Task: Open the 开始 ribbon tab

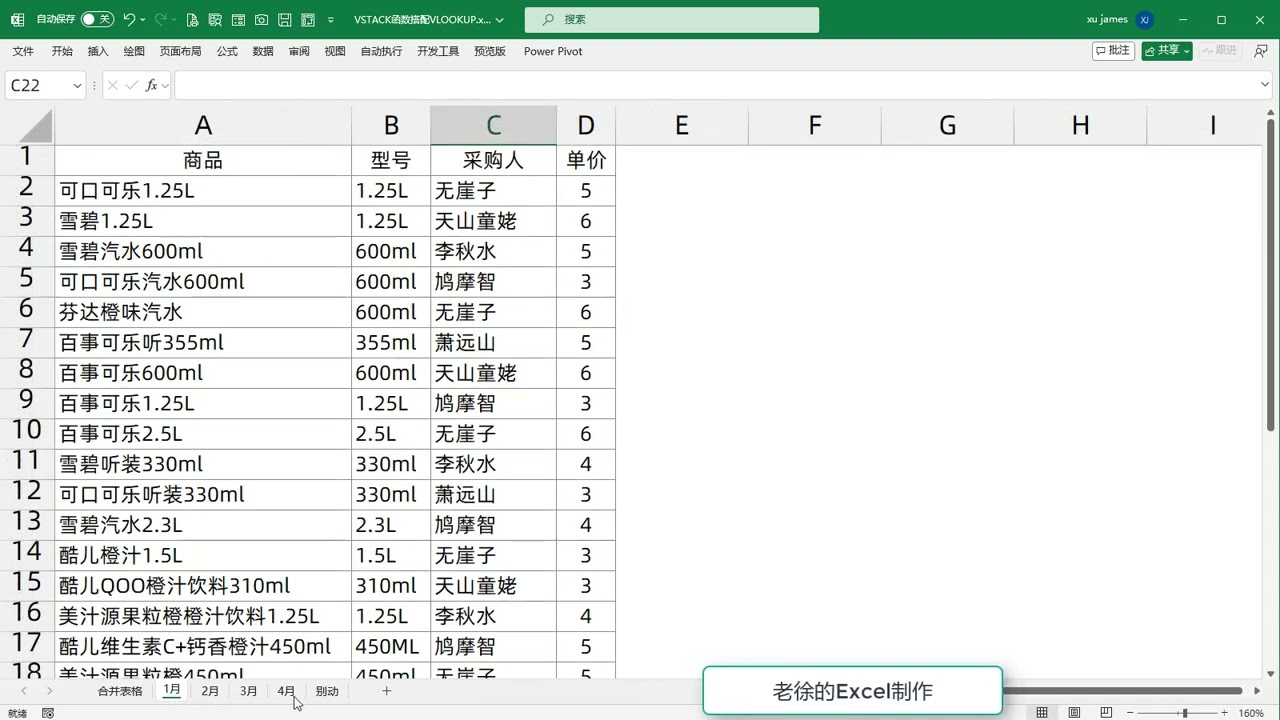Action: point(62,51)
